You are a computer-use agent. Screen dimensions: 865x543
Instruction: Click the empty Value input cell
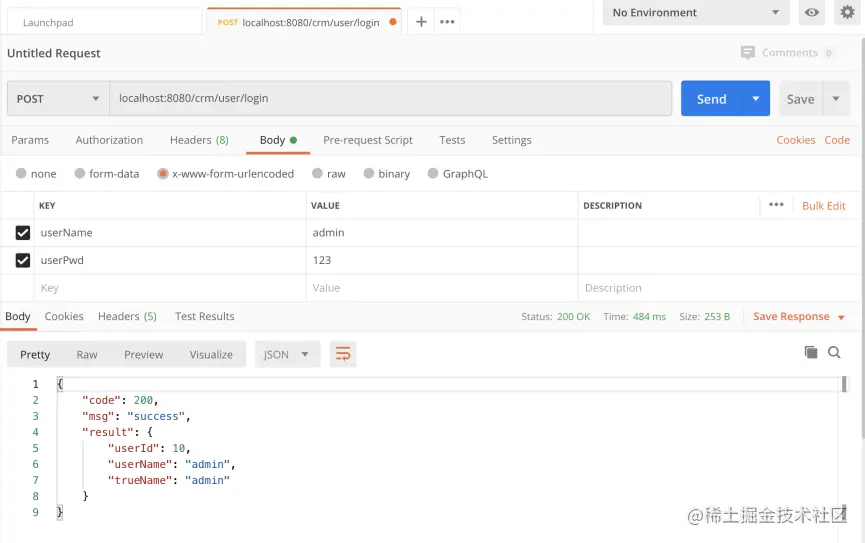(x=442, y=288)
